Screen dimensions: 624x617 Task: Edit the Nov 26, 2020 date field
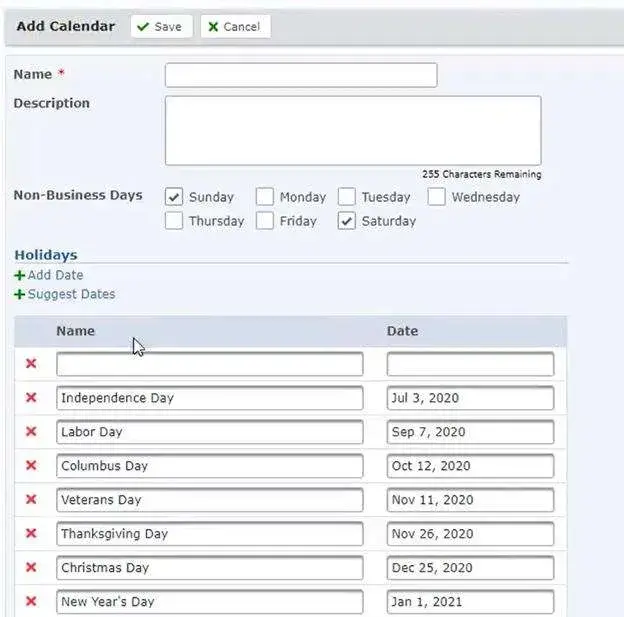click(x=470, y=534)
